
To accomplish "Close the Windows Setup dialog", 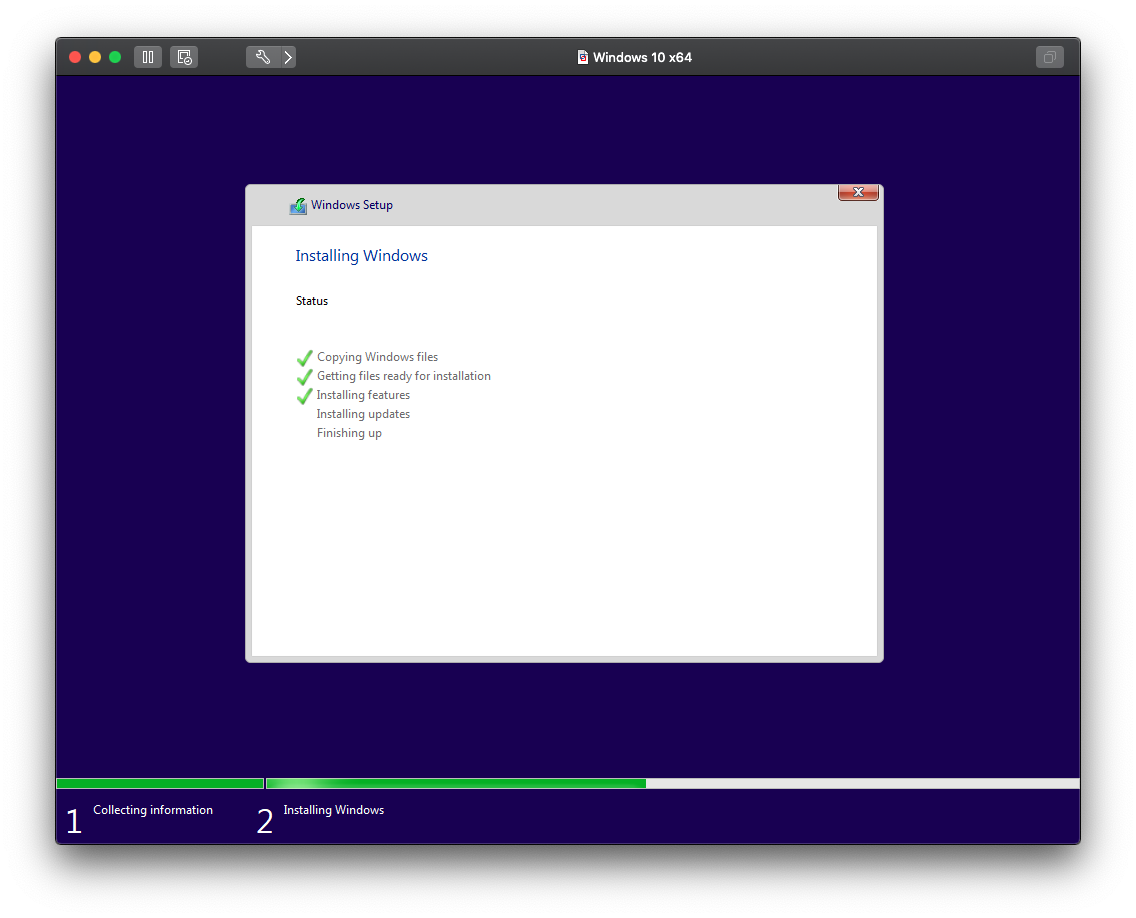I will tap(857, 192).
